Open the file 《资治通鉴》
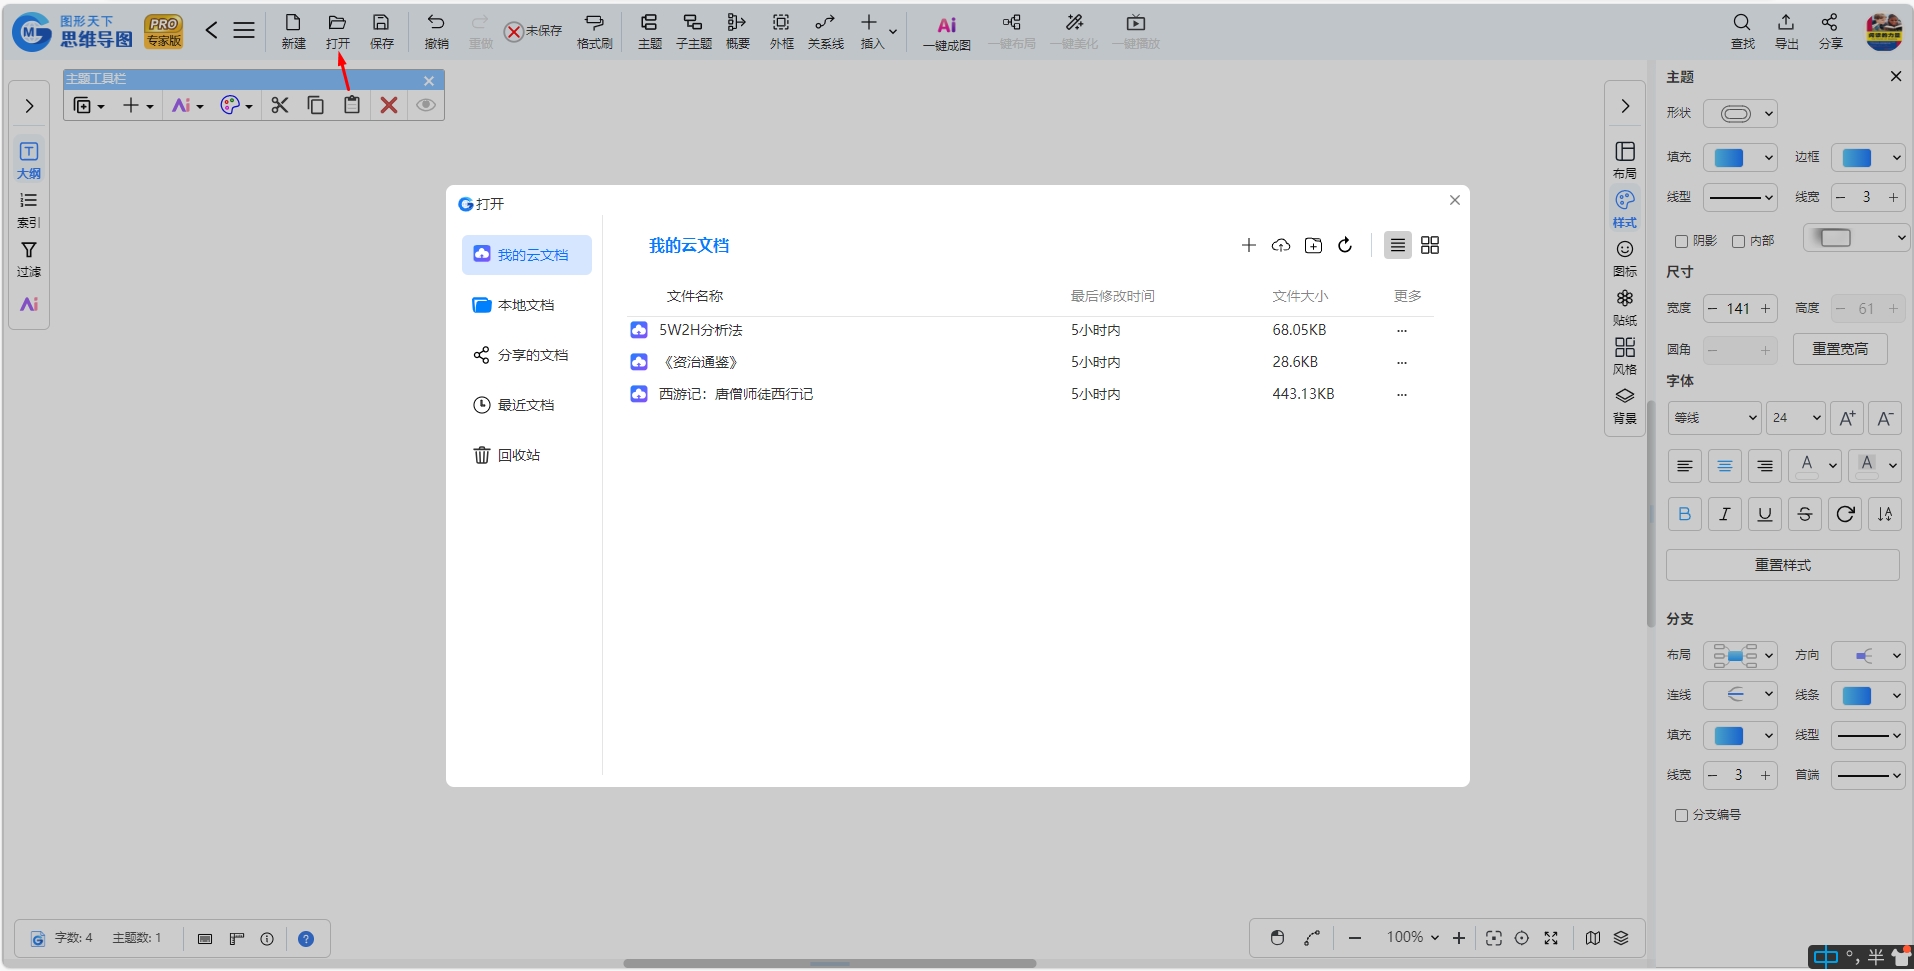 700,362
